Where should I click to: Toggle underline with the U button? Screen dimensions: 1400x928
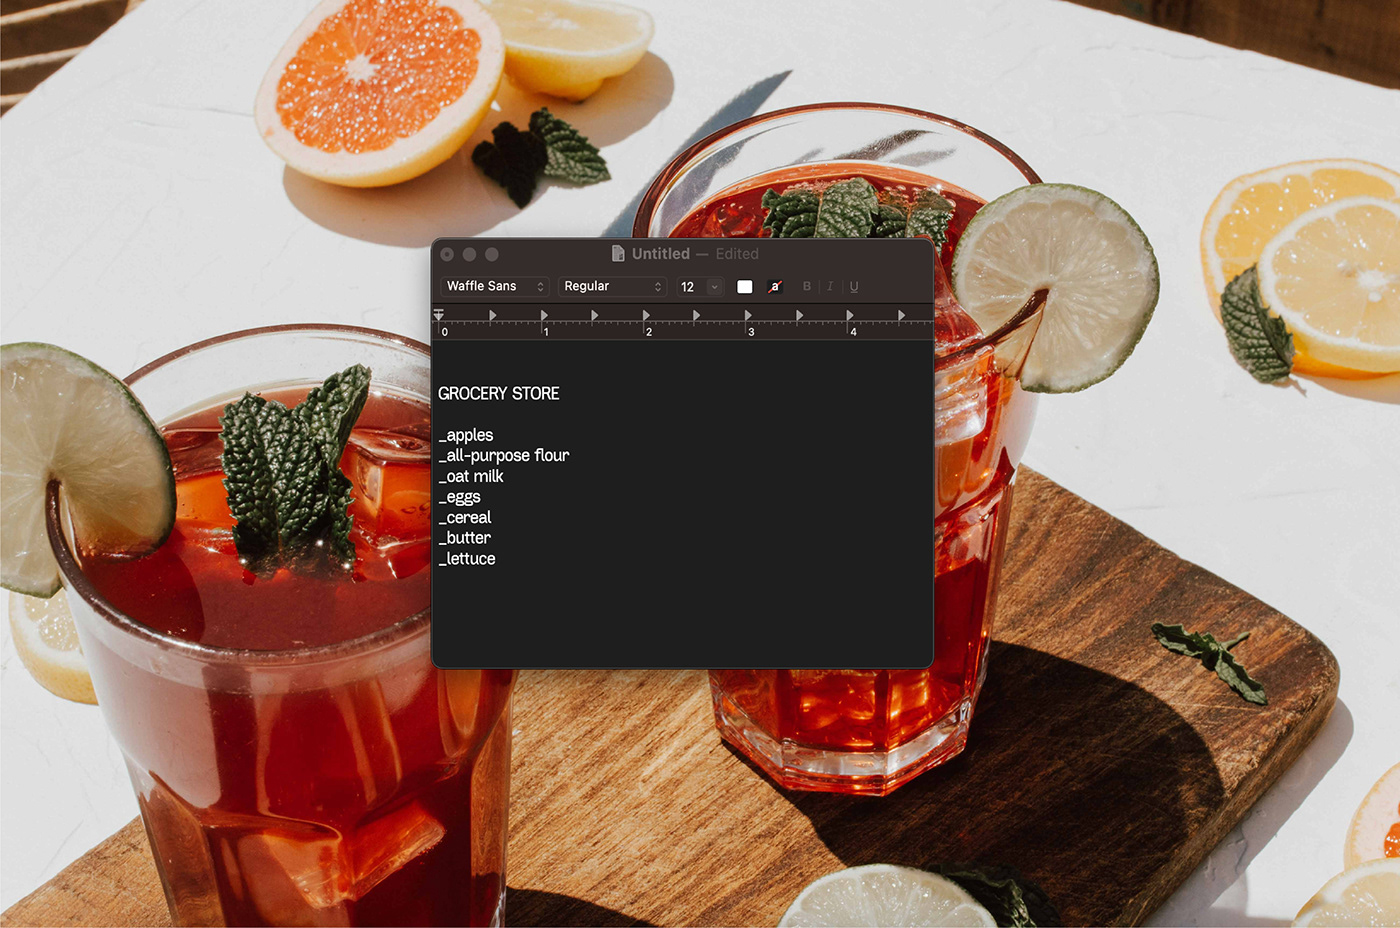pos(854,287)
